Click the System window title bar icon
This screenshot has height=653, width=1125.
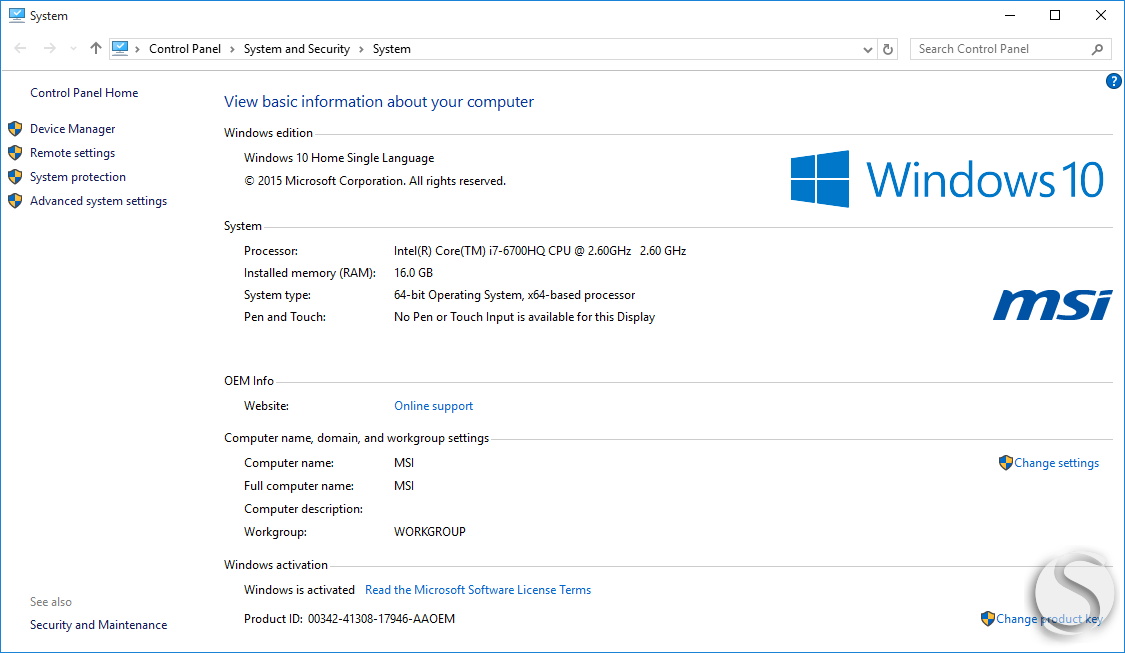pyautogui.click(x=17, y=15)
